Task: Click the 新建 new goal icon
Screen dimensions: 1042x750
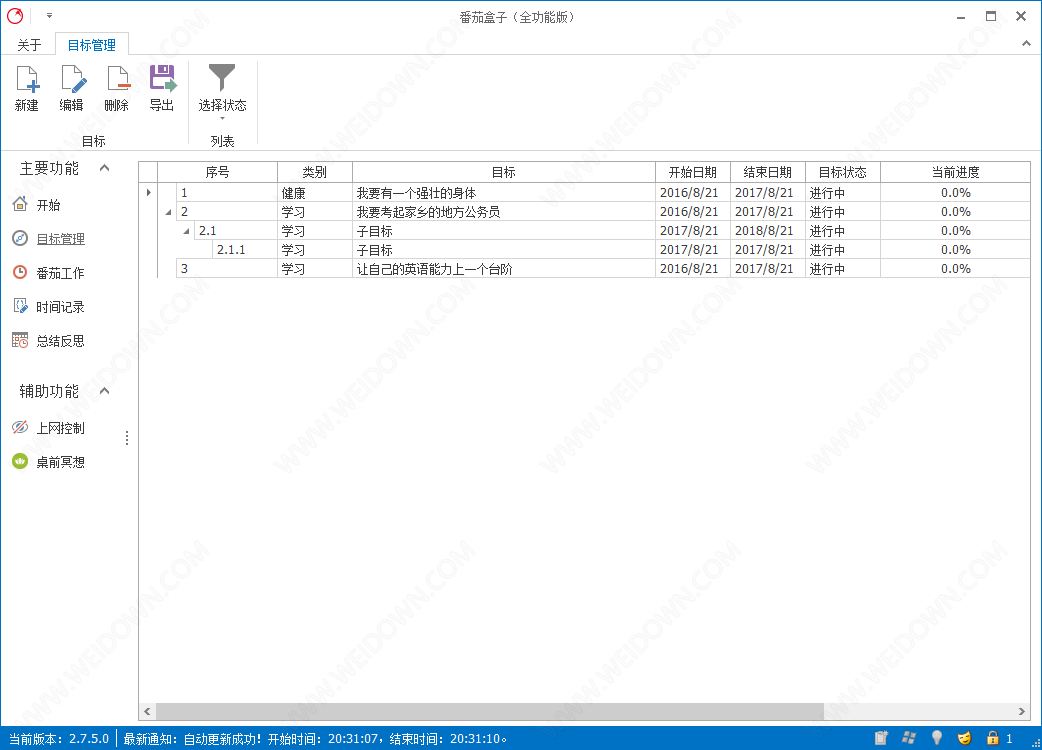Action: 27,79
